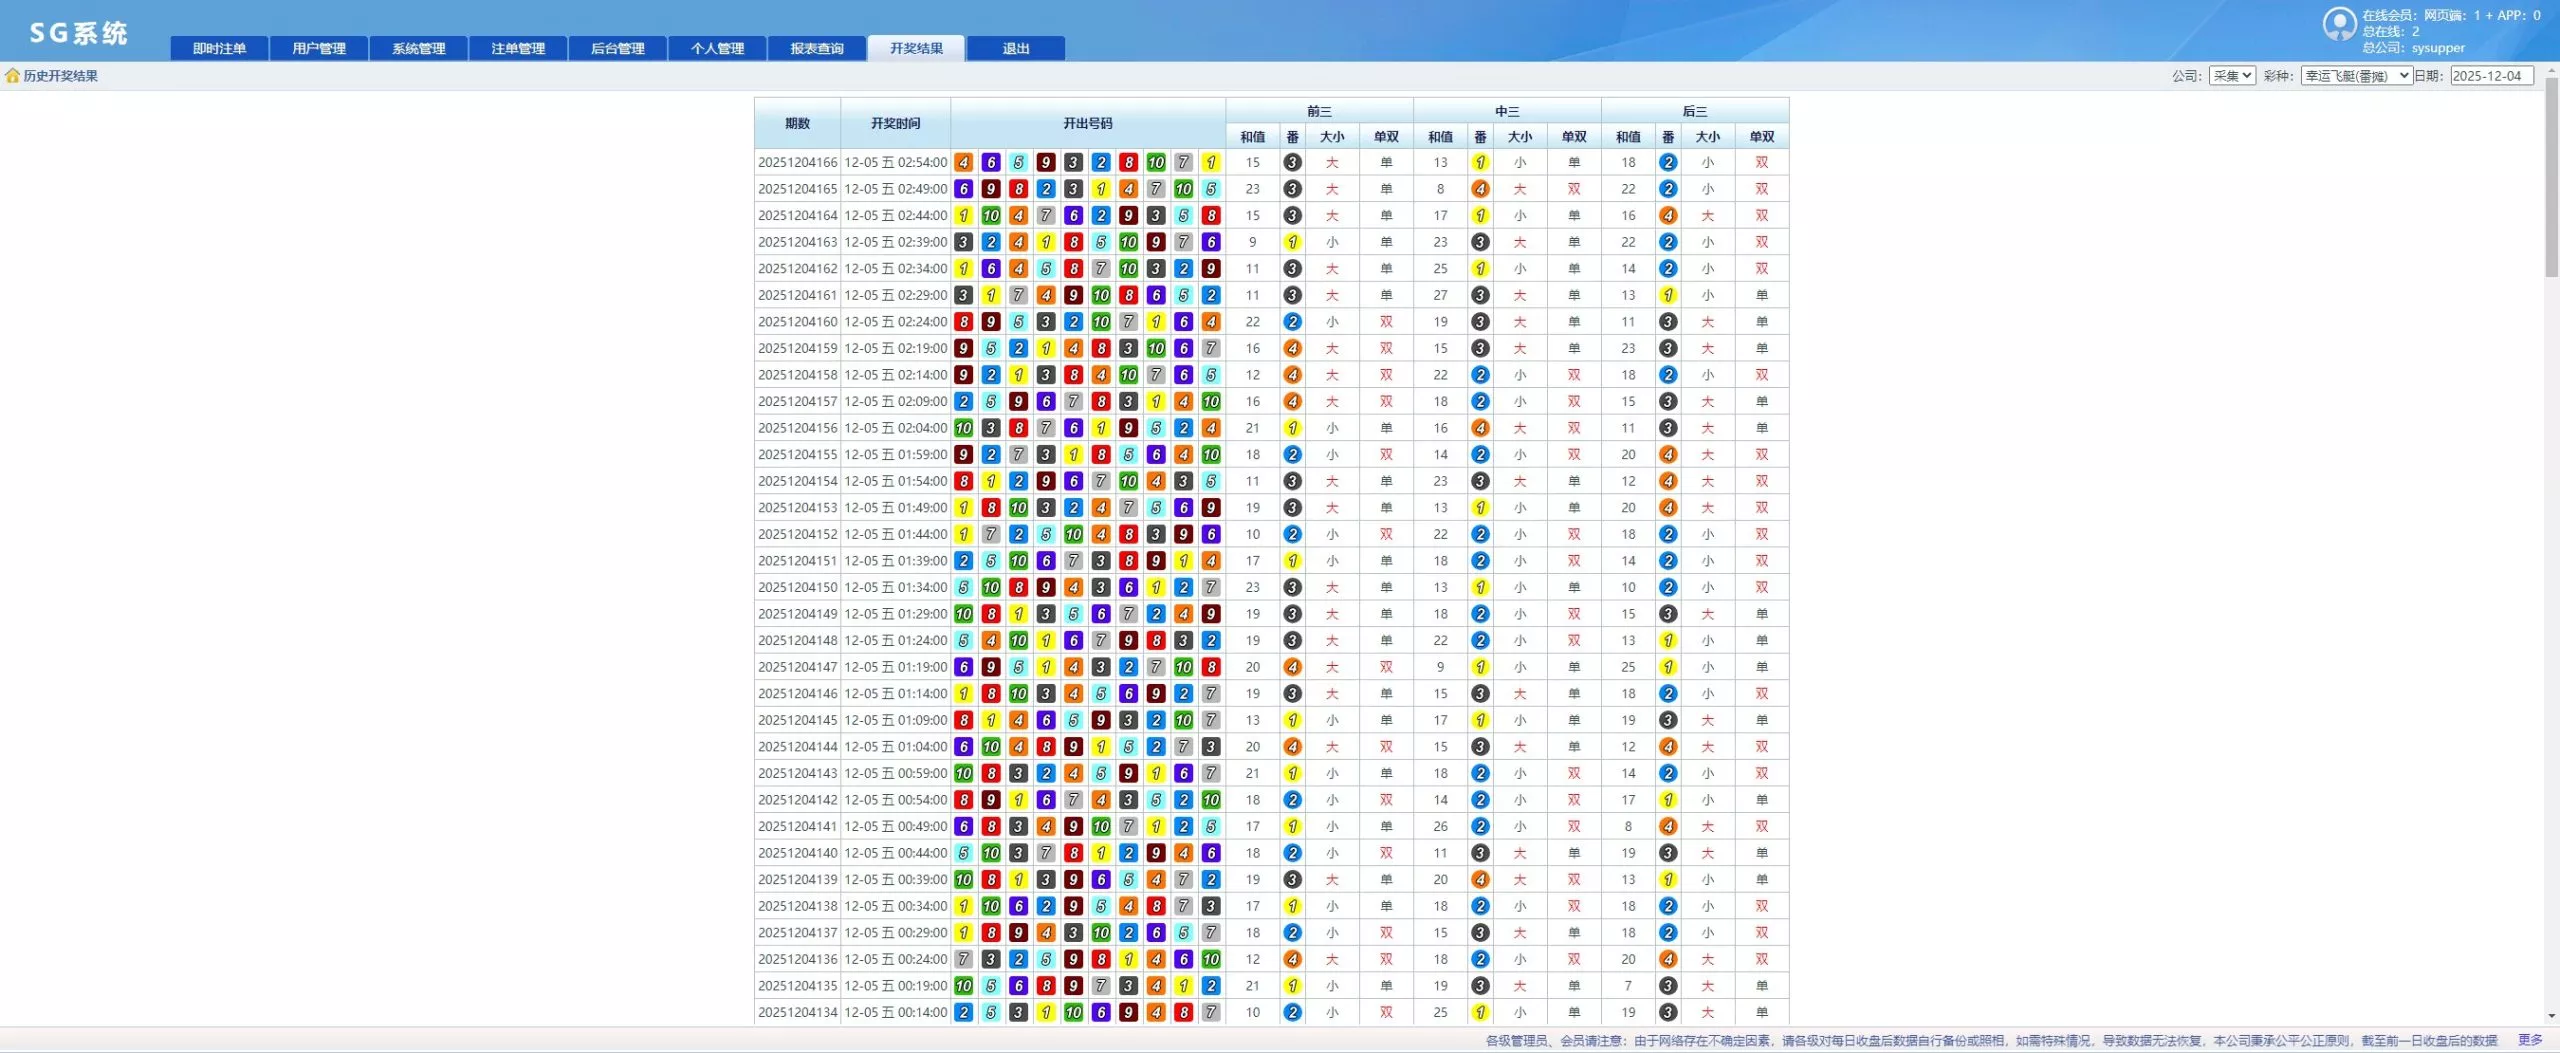Image resolution: width=2560 pixels, height=1053 pixels.
Task: Click 后三 番 circle in row 20251204163
Action: [1667, 242]
